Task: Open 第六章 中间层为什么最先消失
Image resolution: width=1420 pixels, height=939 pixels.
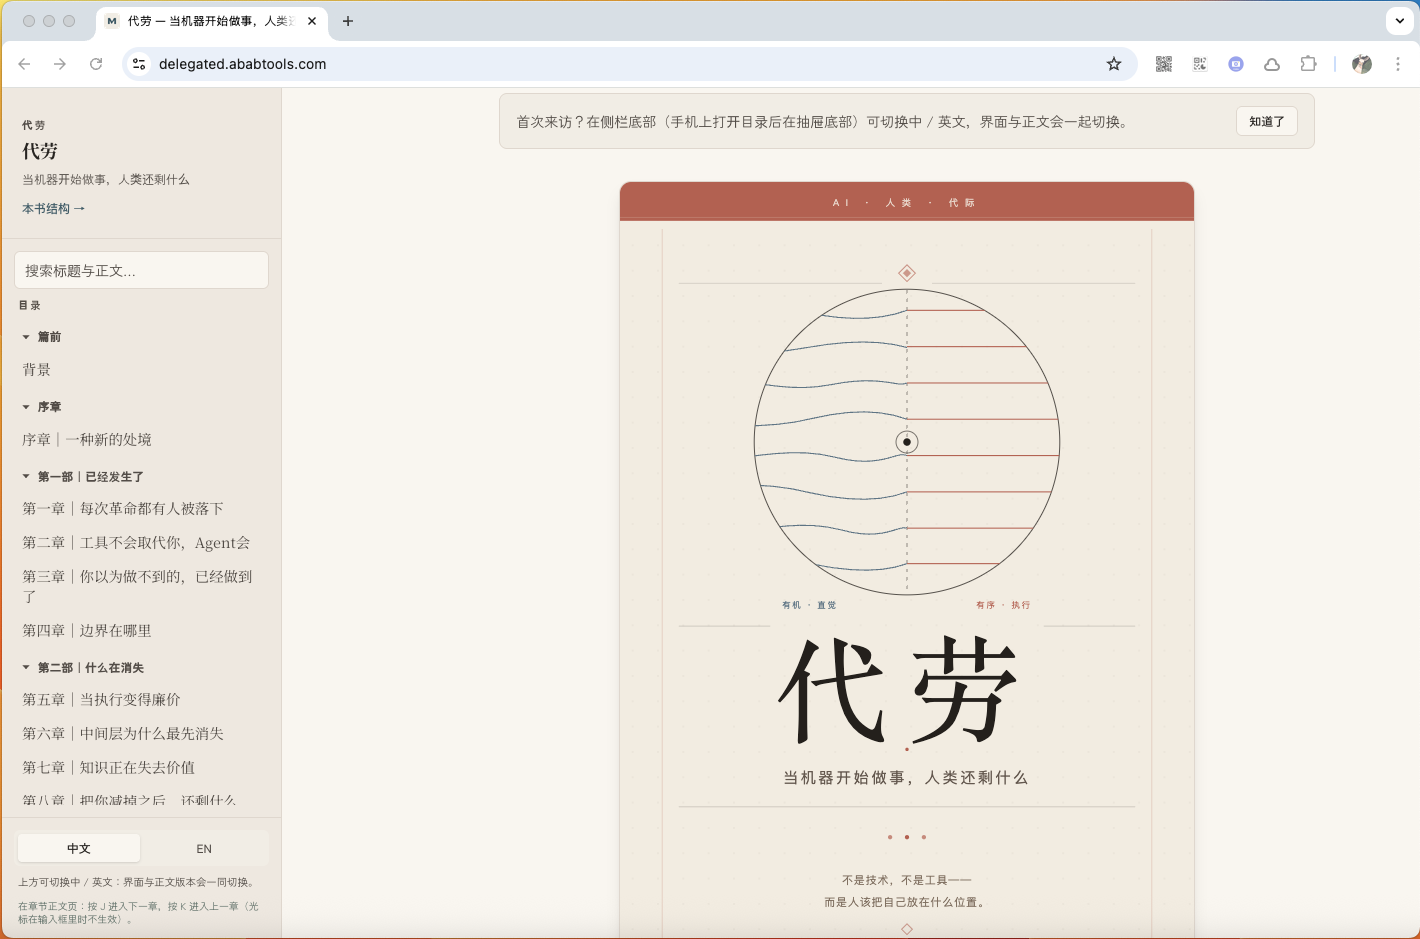Action: tap(123, 734)
